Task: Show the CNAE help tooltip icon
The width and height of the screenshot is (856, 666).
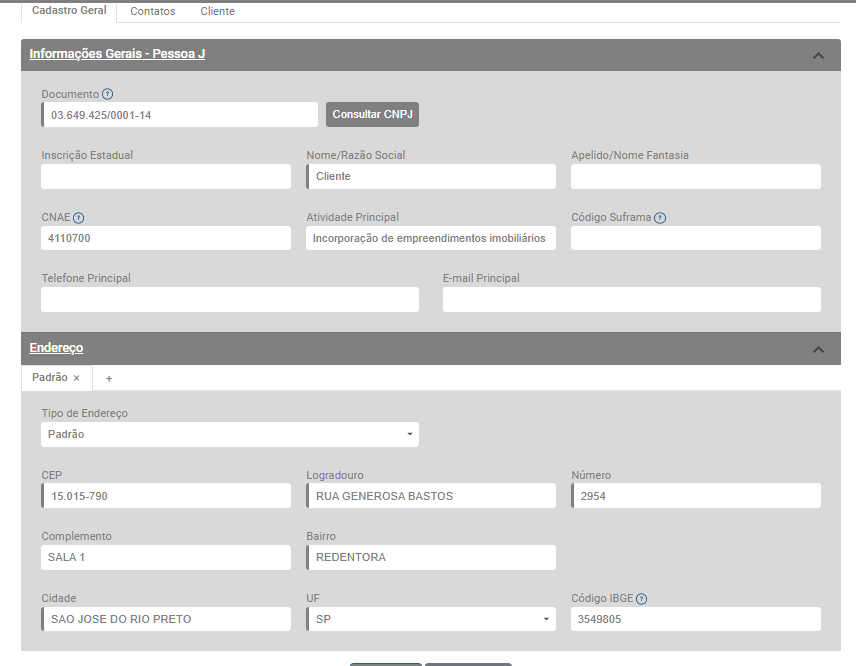Action: coord(79,218)
